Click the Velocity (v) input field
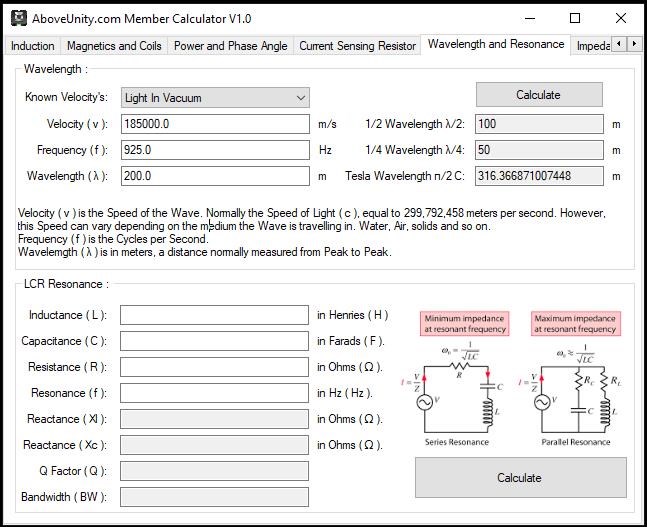647x527 pixels. [x=215, y=124]
